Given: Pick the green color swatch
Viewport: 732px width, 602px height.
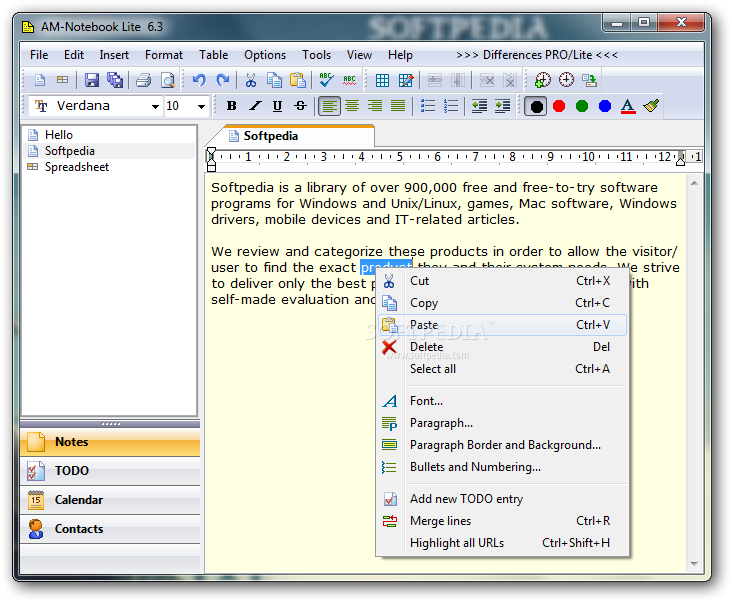Looking at the screenshot, I should point(582,106).
